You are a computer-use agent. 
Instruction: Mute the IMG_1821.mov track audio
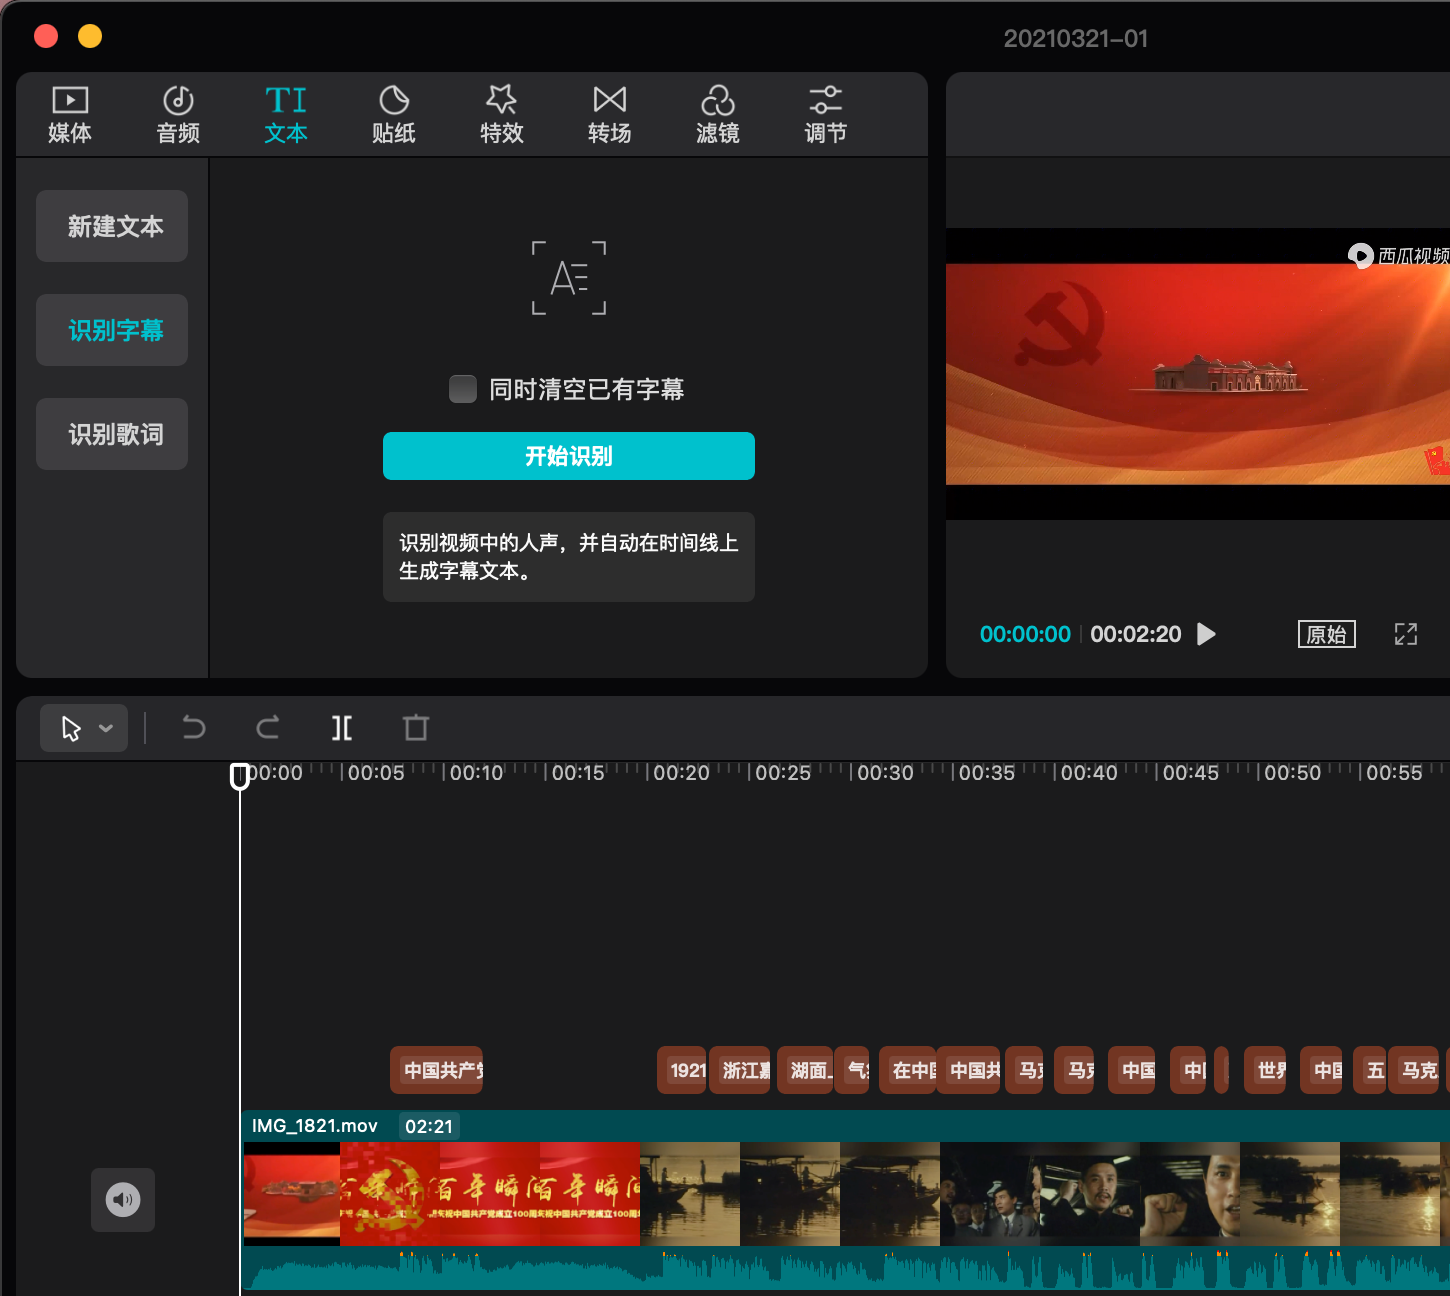pyautogui.click(x=122, y=1199)
